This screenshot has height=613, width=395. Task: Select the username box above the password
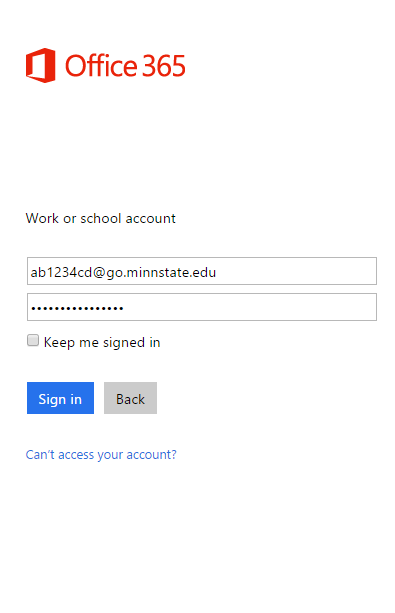(202, 271)
